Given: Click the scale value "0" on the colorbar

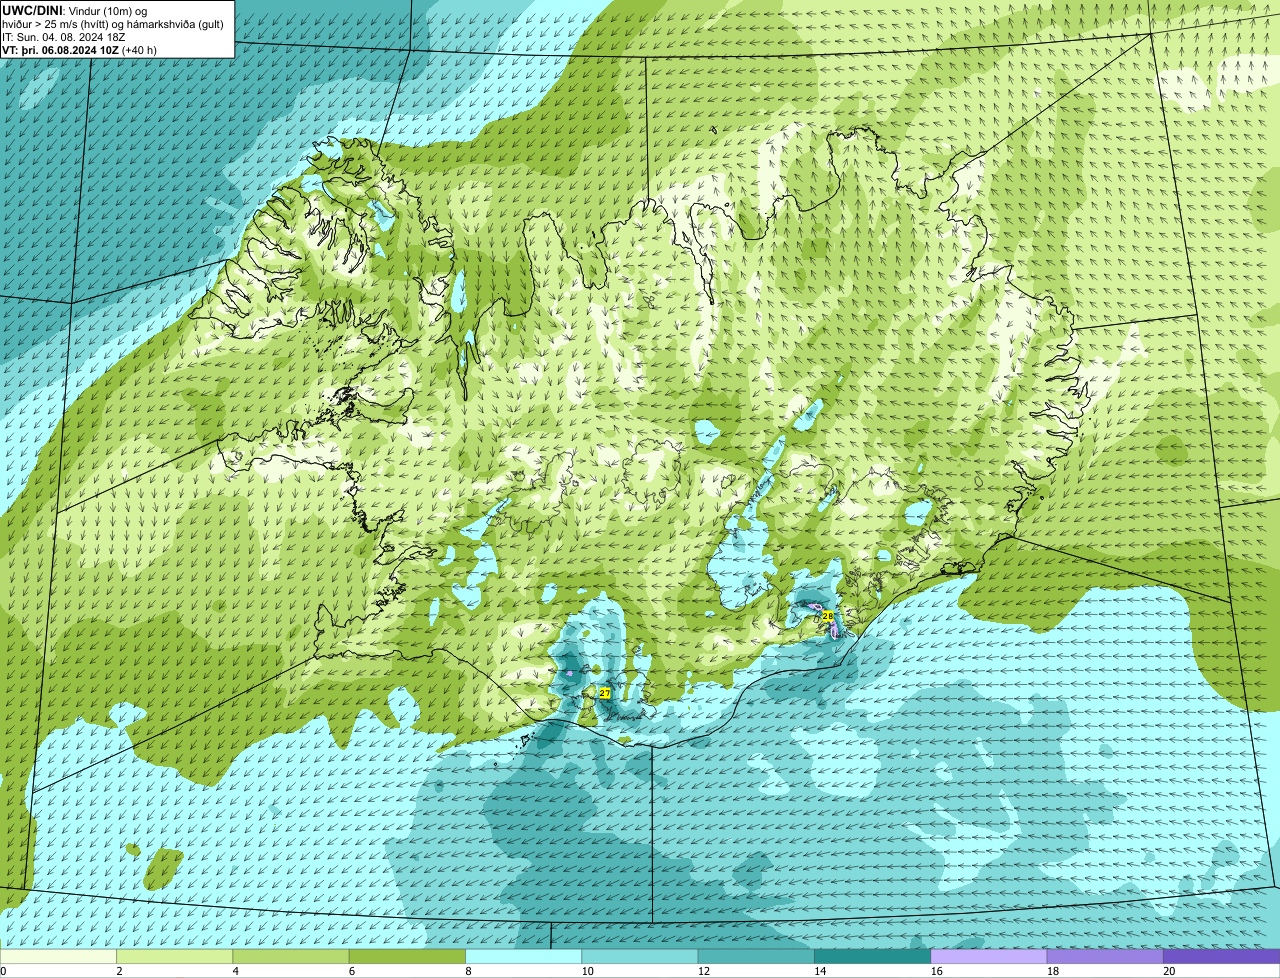Looking at the screenshot, I should tap(3, 971).
